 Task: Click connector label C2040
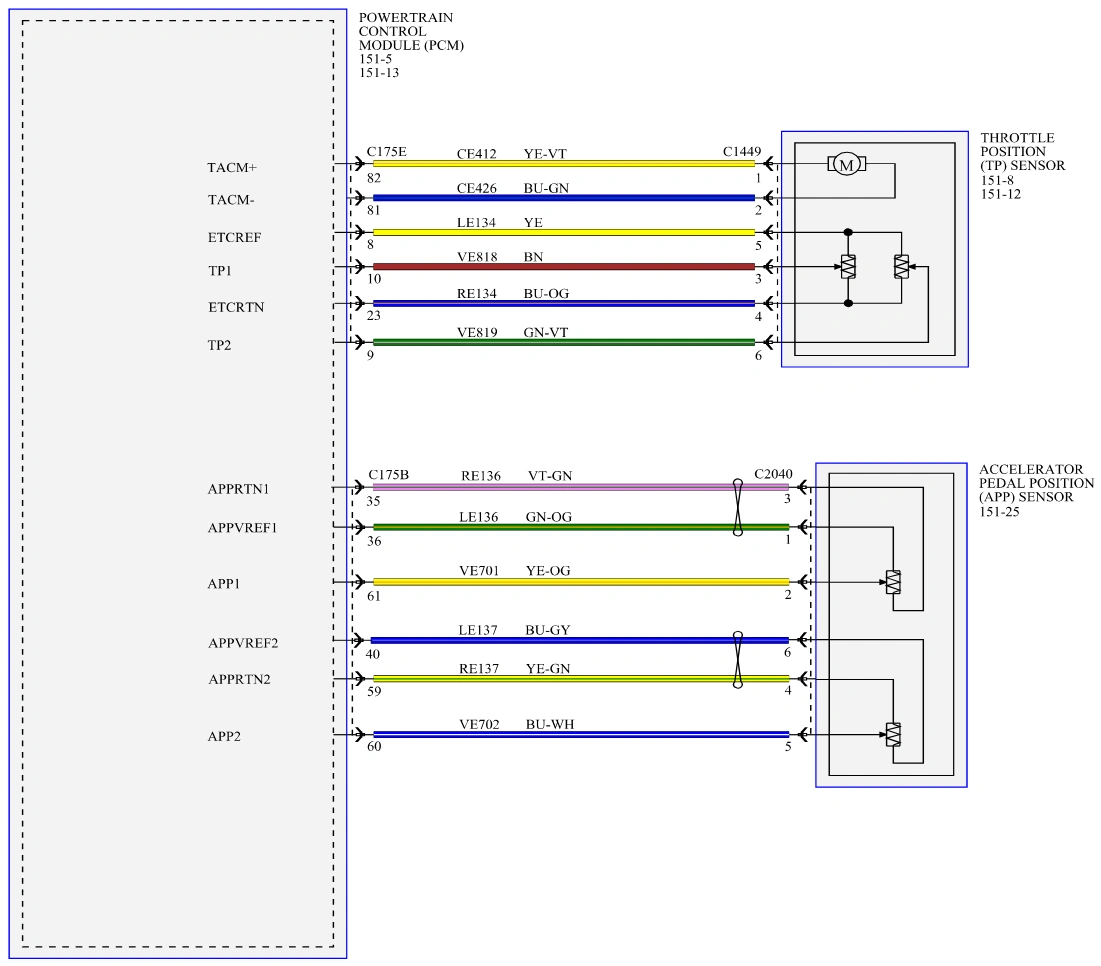(x=773, y=475)
